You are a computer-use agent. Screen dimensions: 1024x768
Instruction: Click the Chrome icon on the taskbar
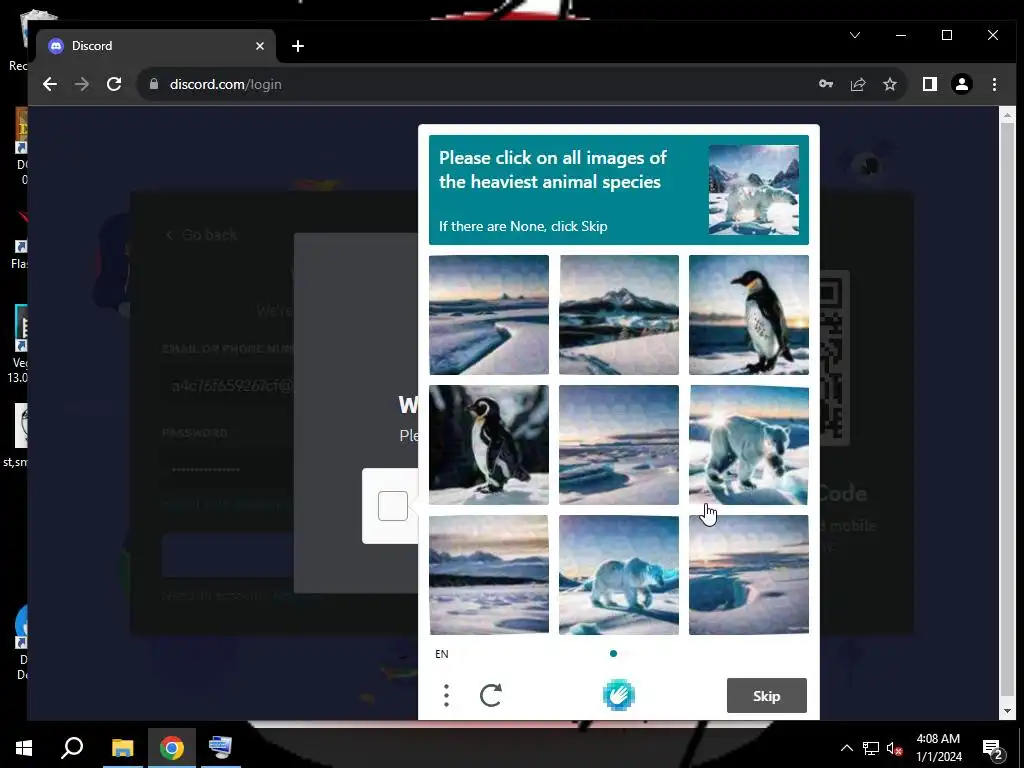click(172, 748)
